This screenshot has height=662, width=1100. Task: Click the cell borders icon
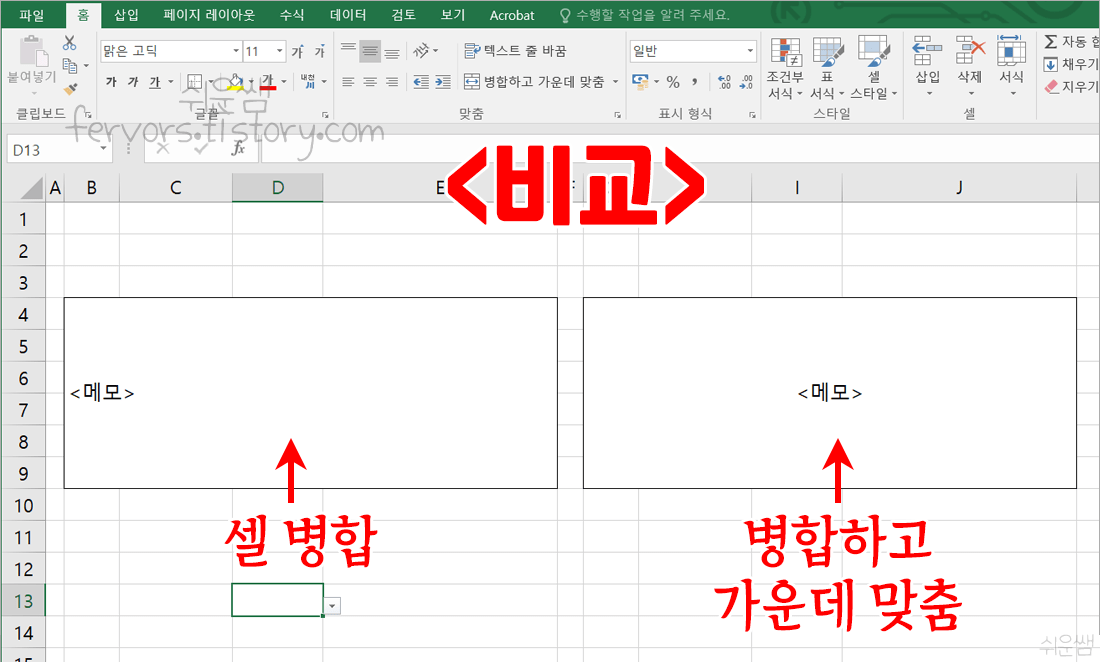pyautogui.click(x=194, y=82)
